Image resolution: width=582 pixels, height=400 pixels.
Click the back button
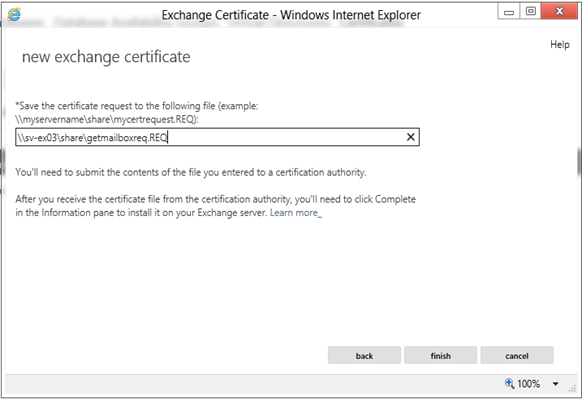click(x=364, y=355)
